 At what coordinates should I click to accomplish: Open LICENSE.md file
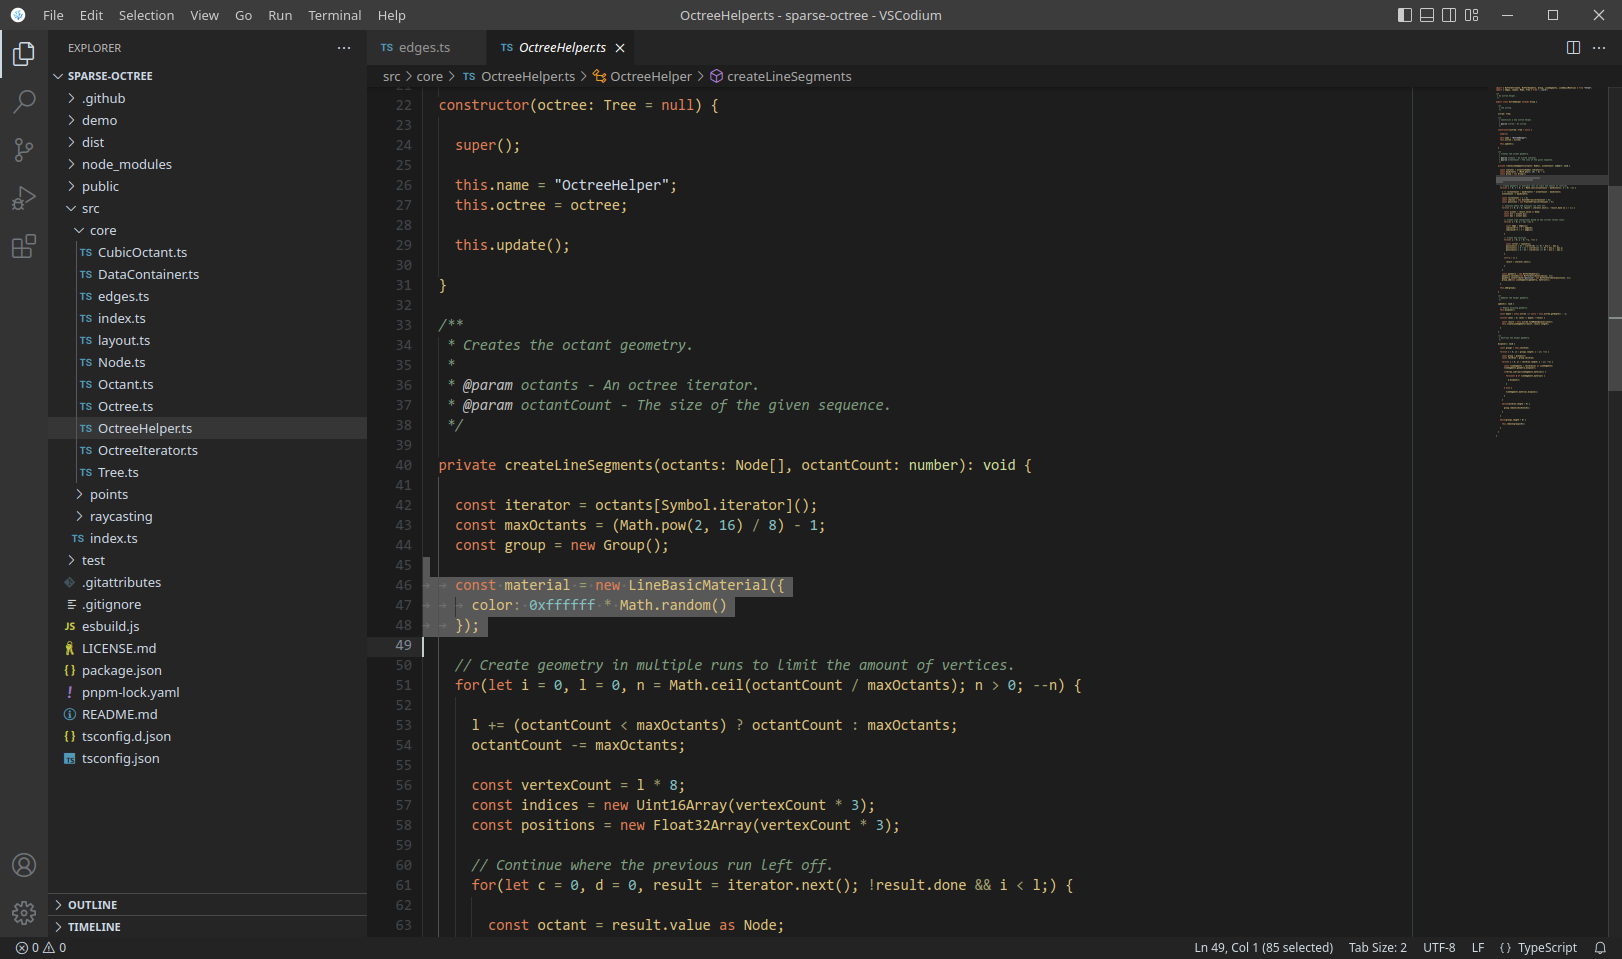(208, 648)
